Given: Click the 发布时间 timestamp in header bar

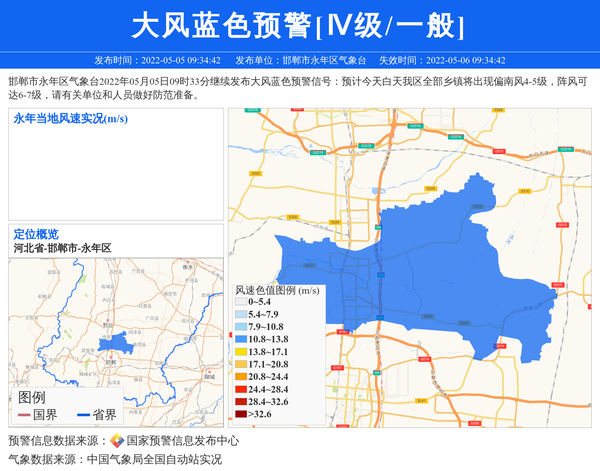Looking at the screenshot, I should pos(157,60).
